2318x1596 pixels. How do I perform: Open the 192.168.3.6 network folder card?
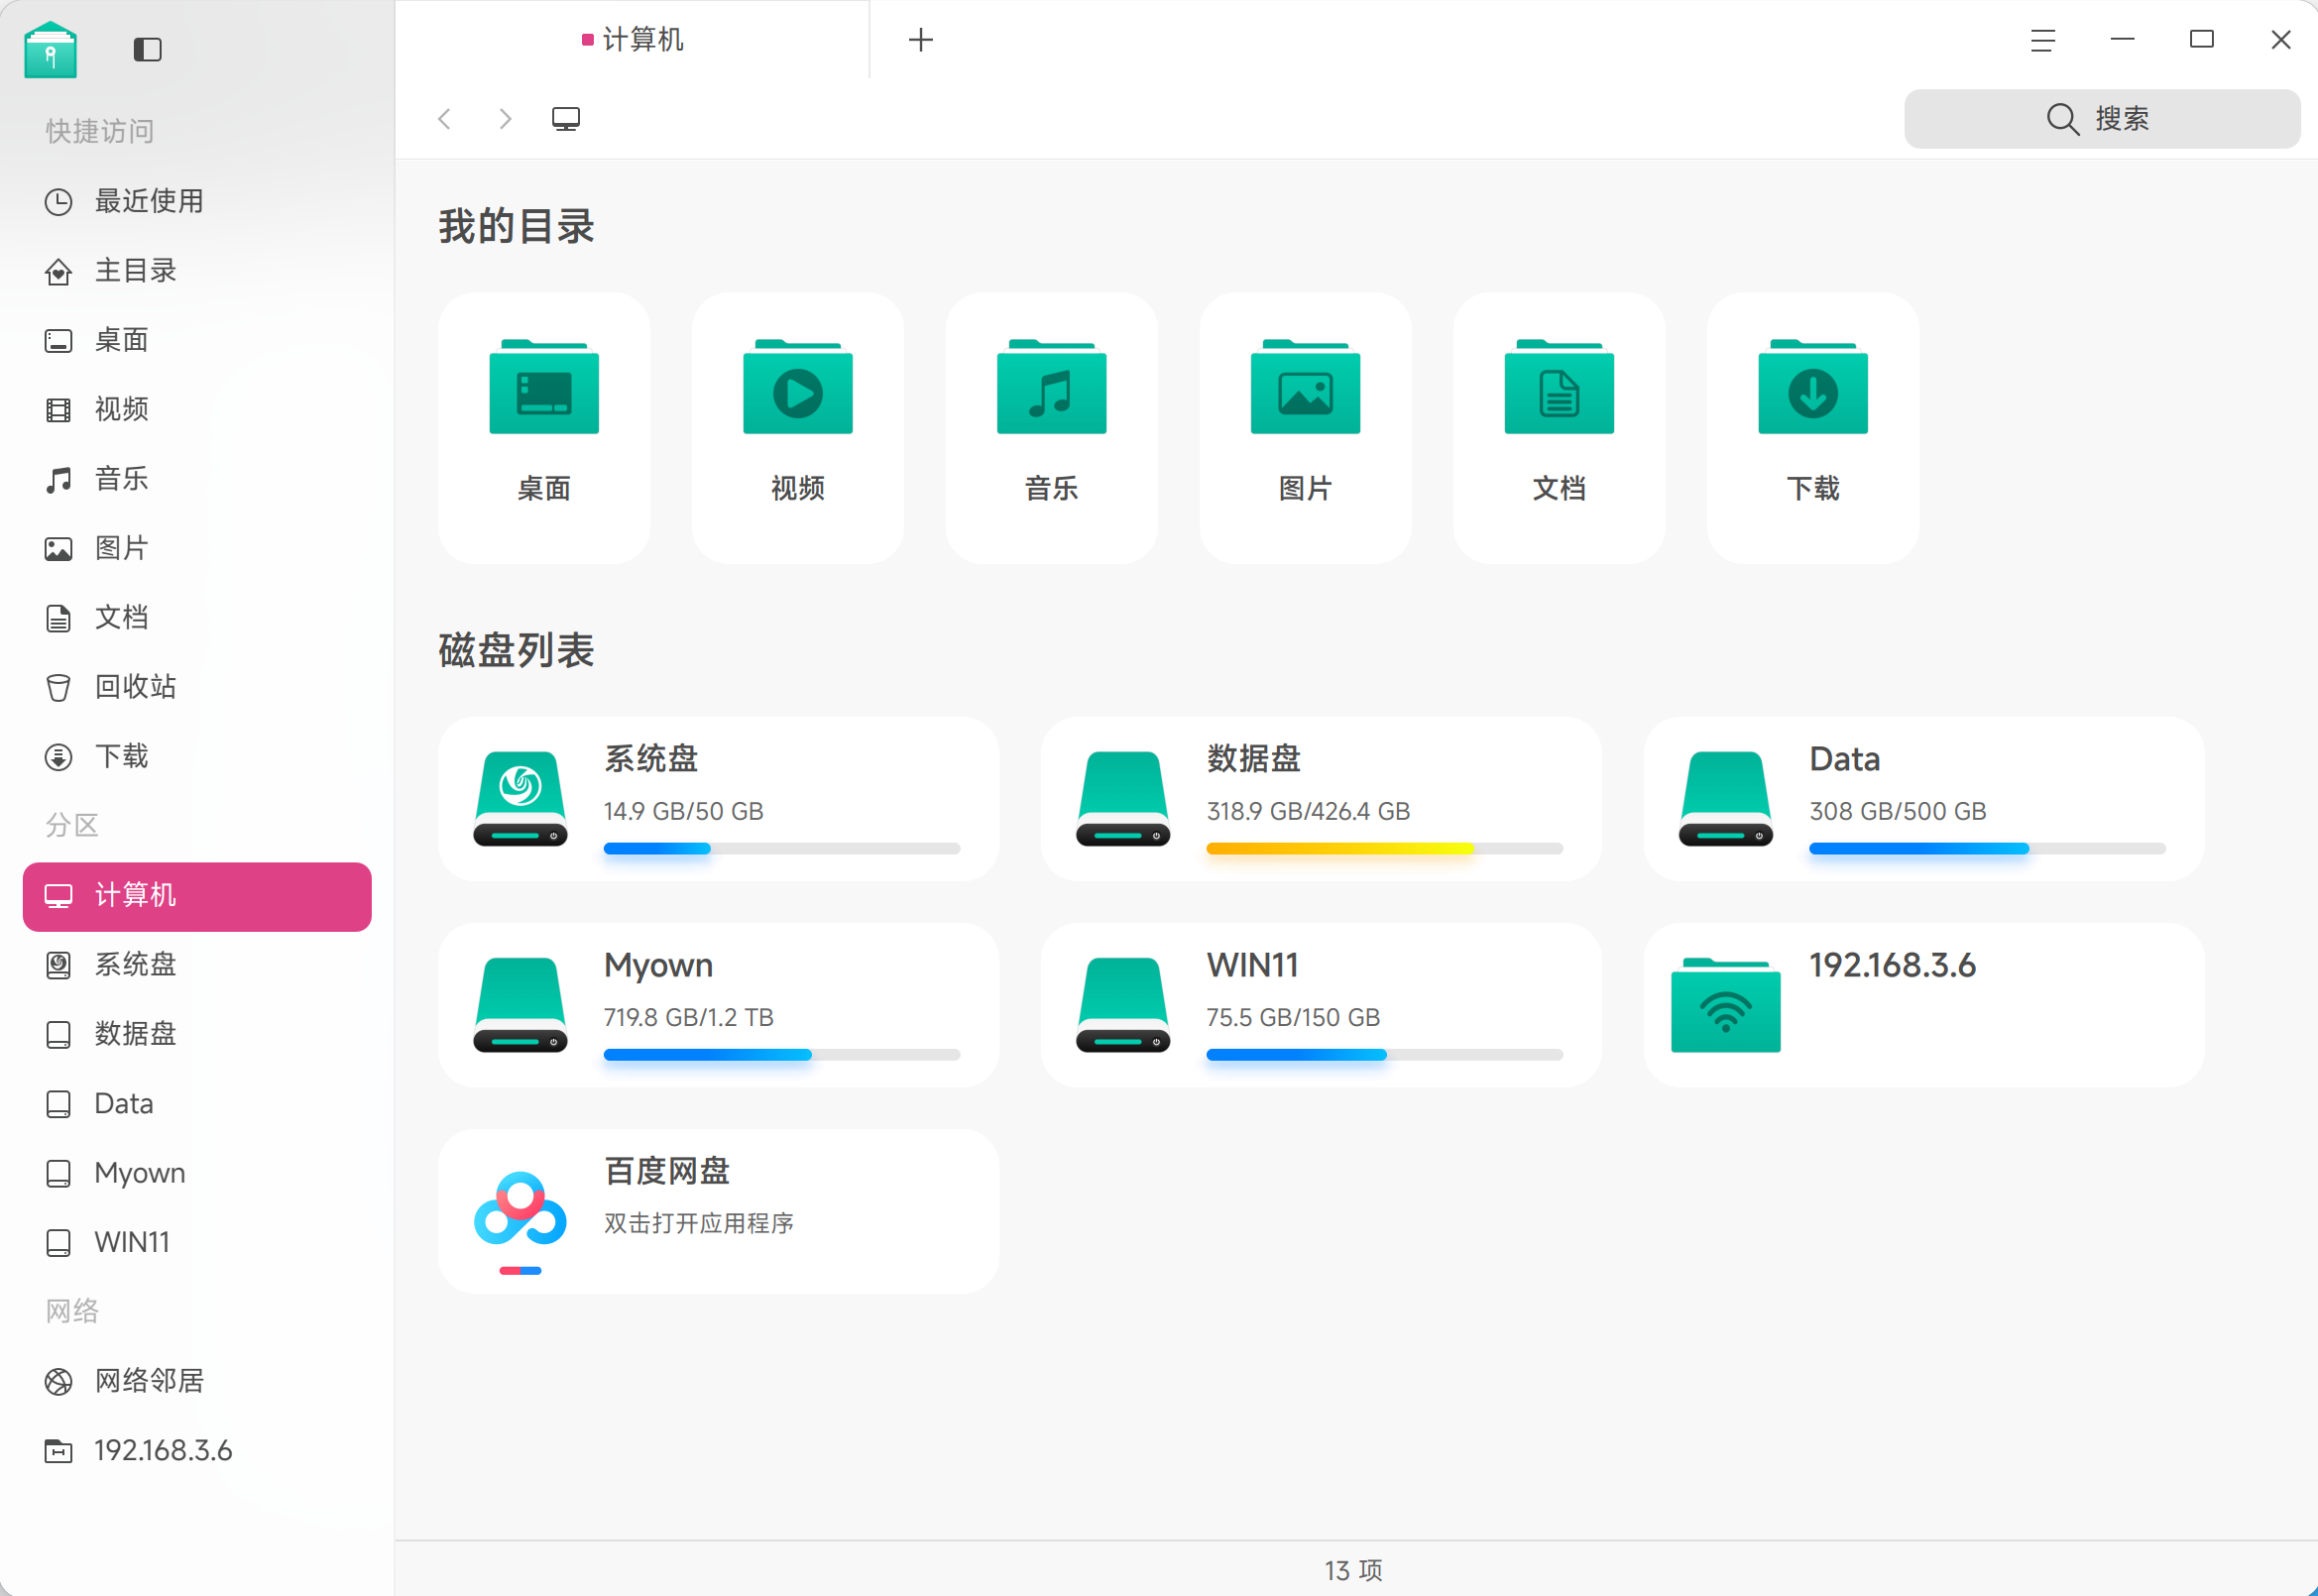1924,1005
